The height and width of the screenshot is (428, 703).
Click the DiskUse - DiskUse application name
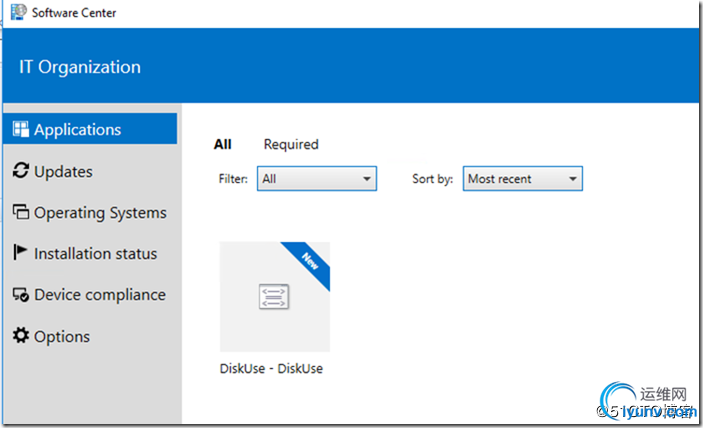point(271,368)
